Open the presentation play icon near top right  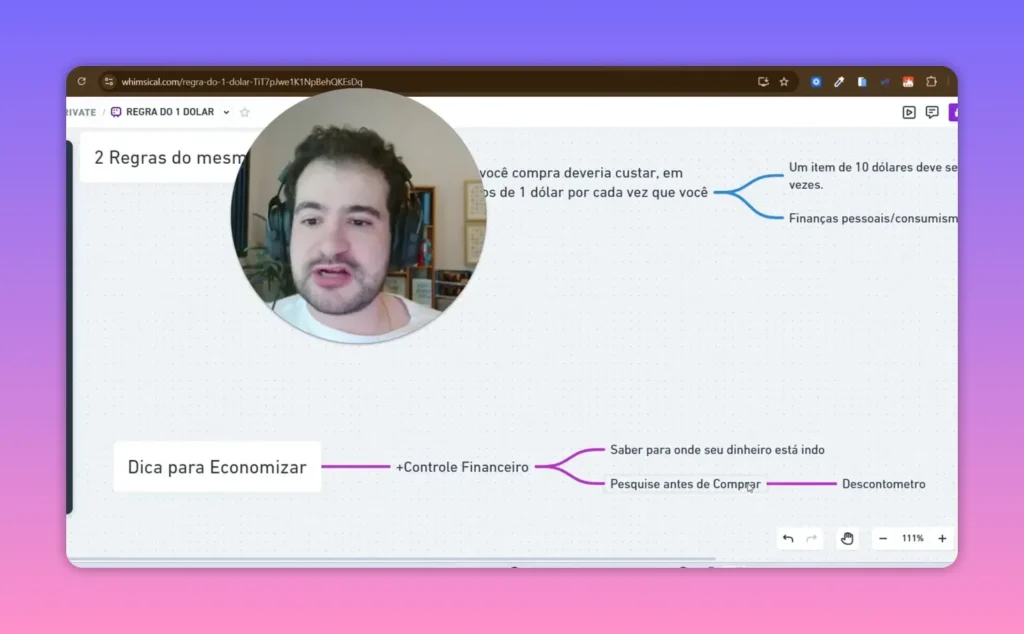909,112
